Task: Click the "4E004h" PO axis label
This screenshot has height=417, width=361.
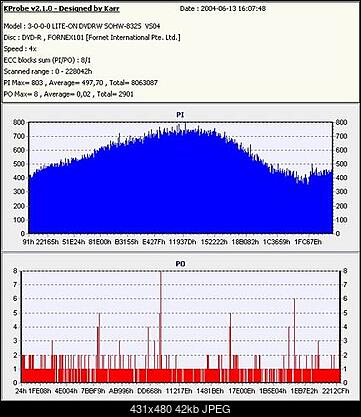Action: [66, 391]
